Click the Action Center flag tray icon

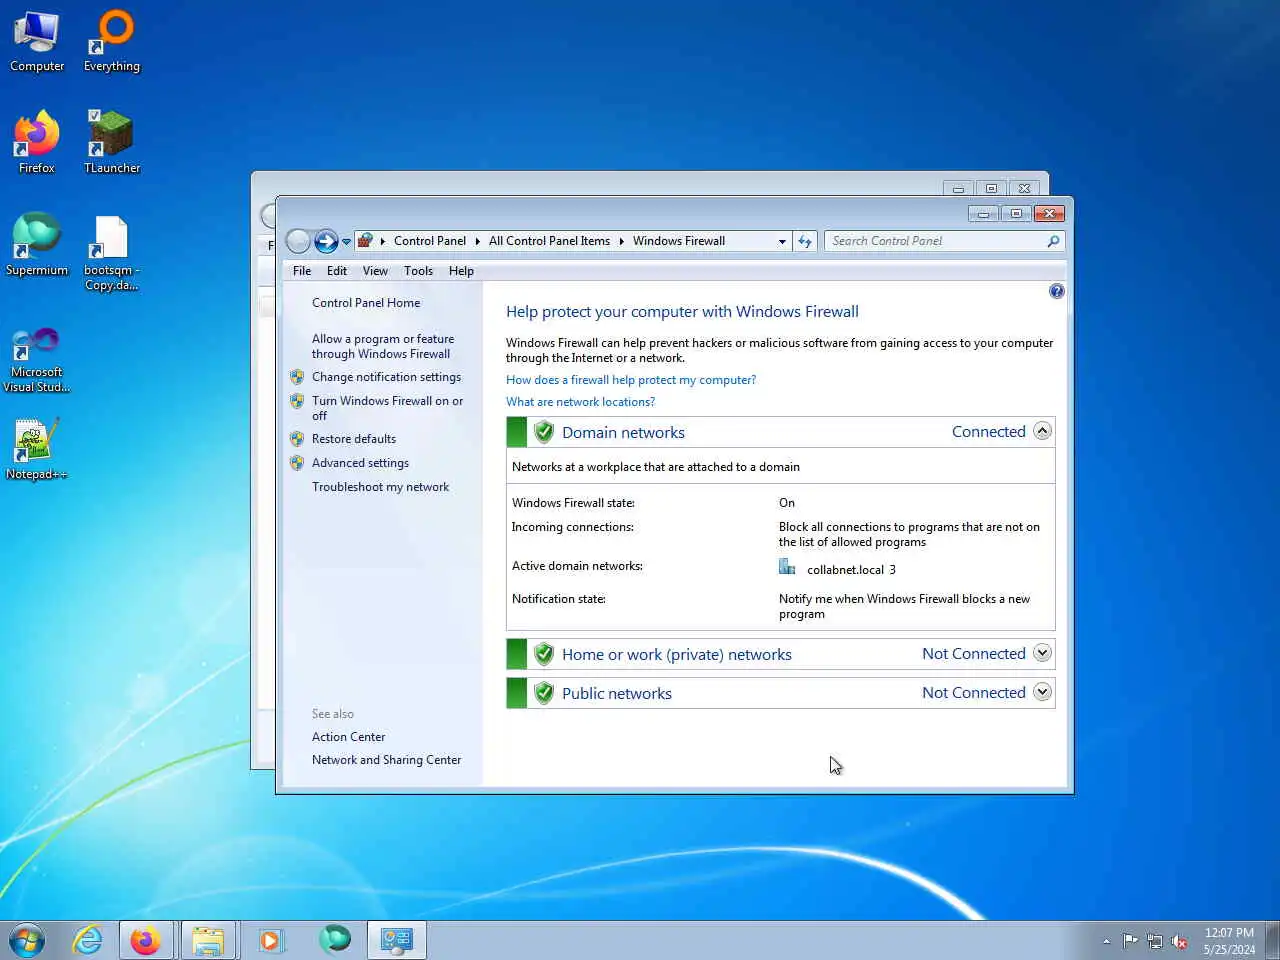pos(1130,941)
